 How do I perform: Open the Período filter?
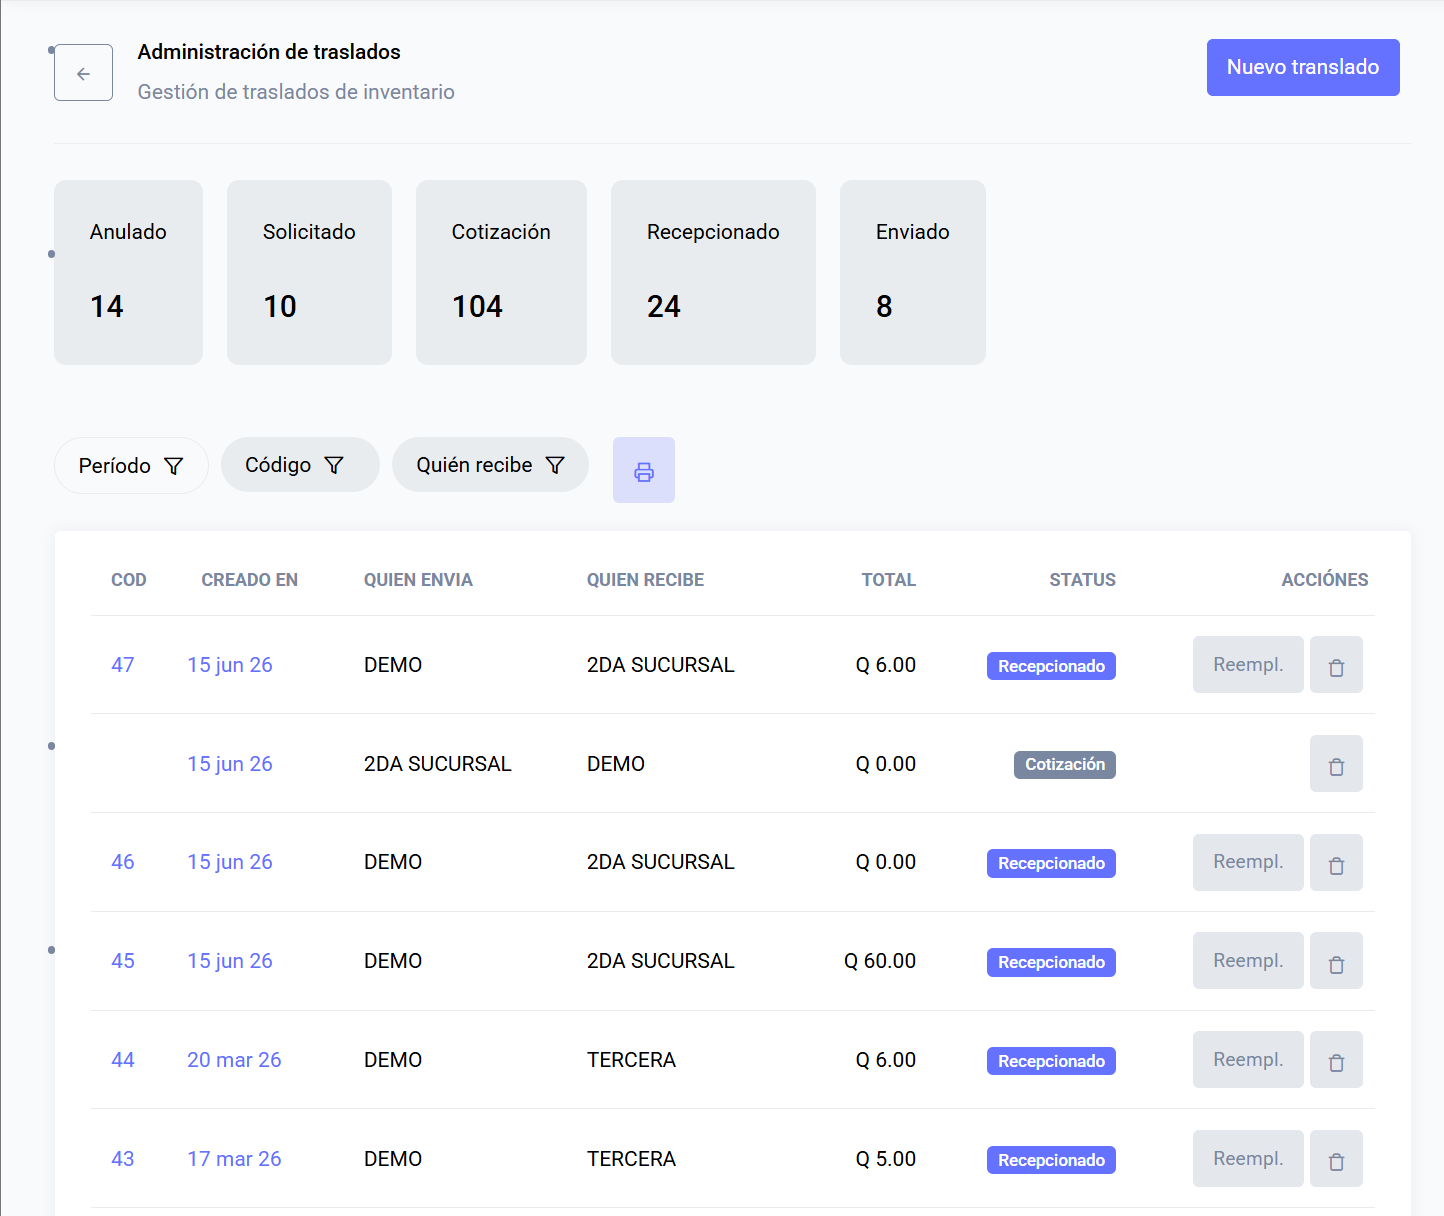tap(131, 466)
